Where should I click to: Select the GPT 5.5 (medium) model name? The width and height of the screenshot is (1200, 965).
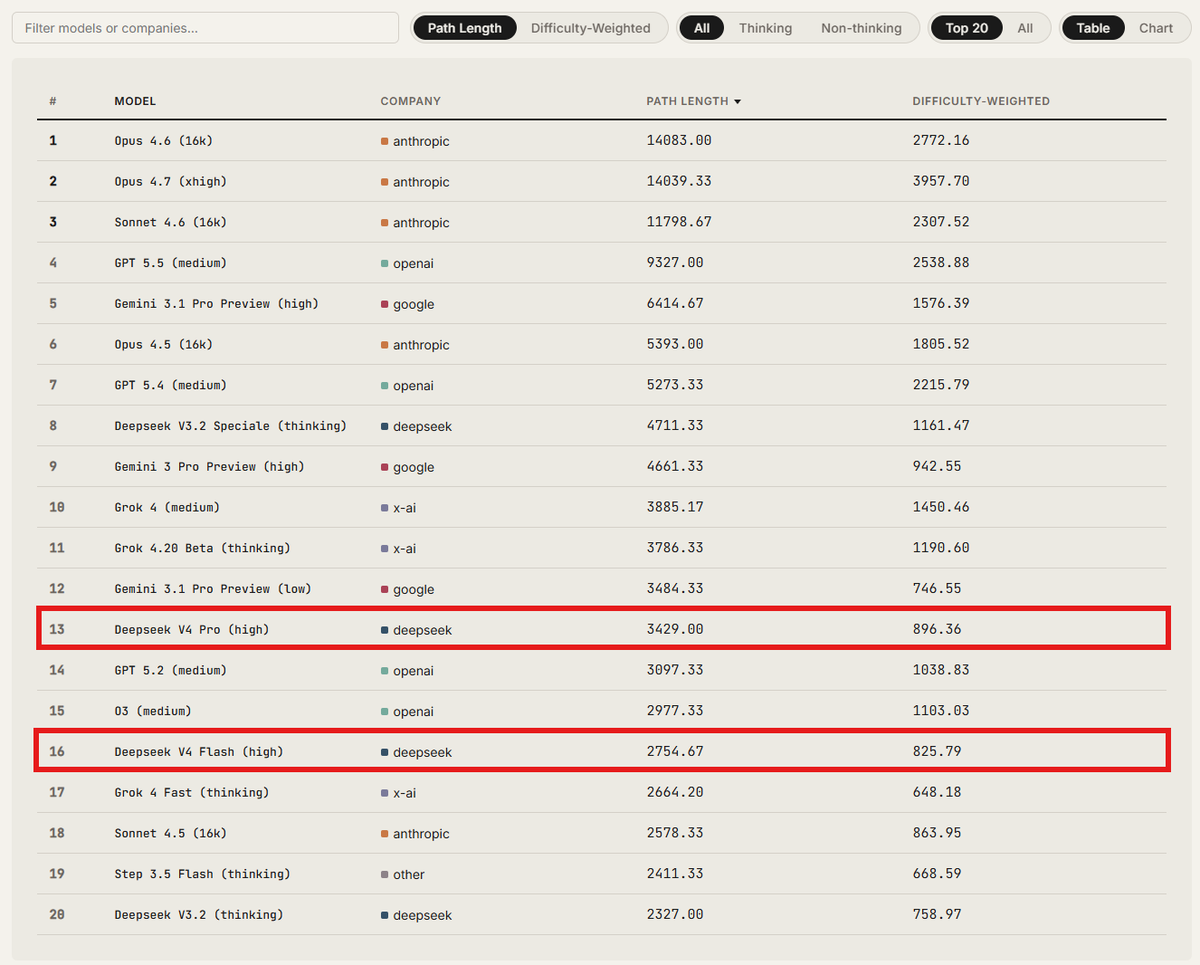click(170, 263)
